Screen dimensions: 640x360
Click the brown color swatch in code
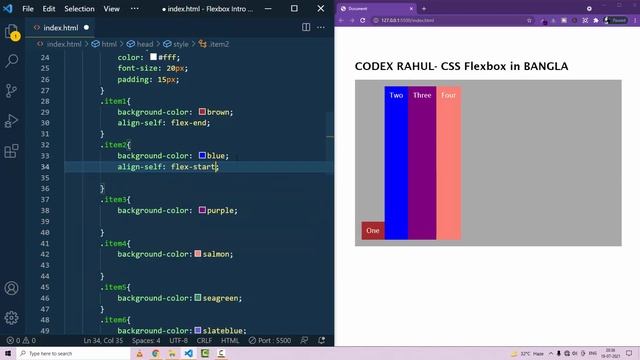(202, 111)
